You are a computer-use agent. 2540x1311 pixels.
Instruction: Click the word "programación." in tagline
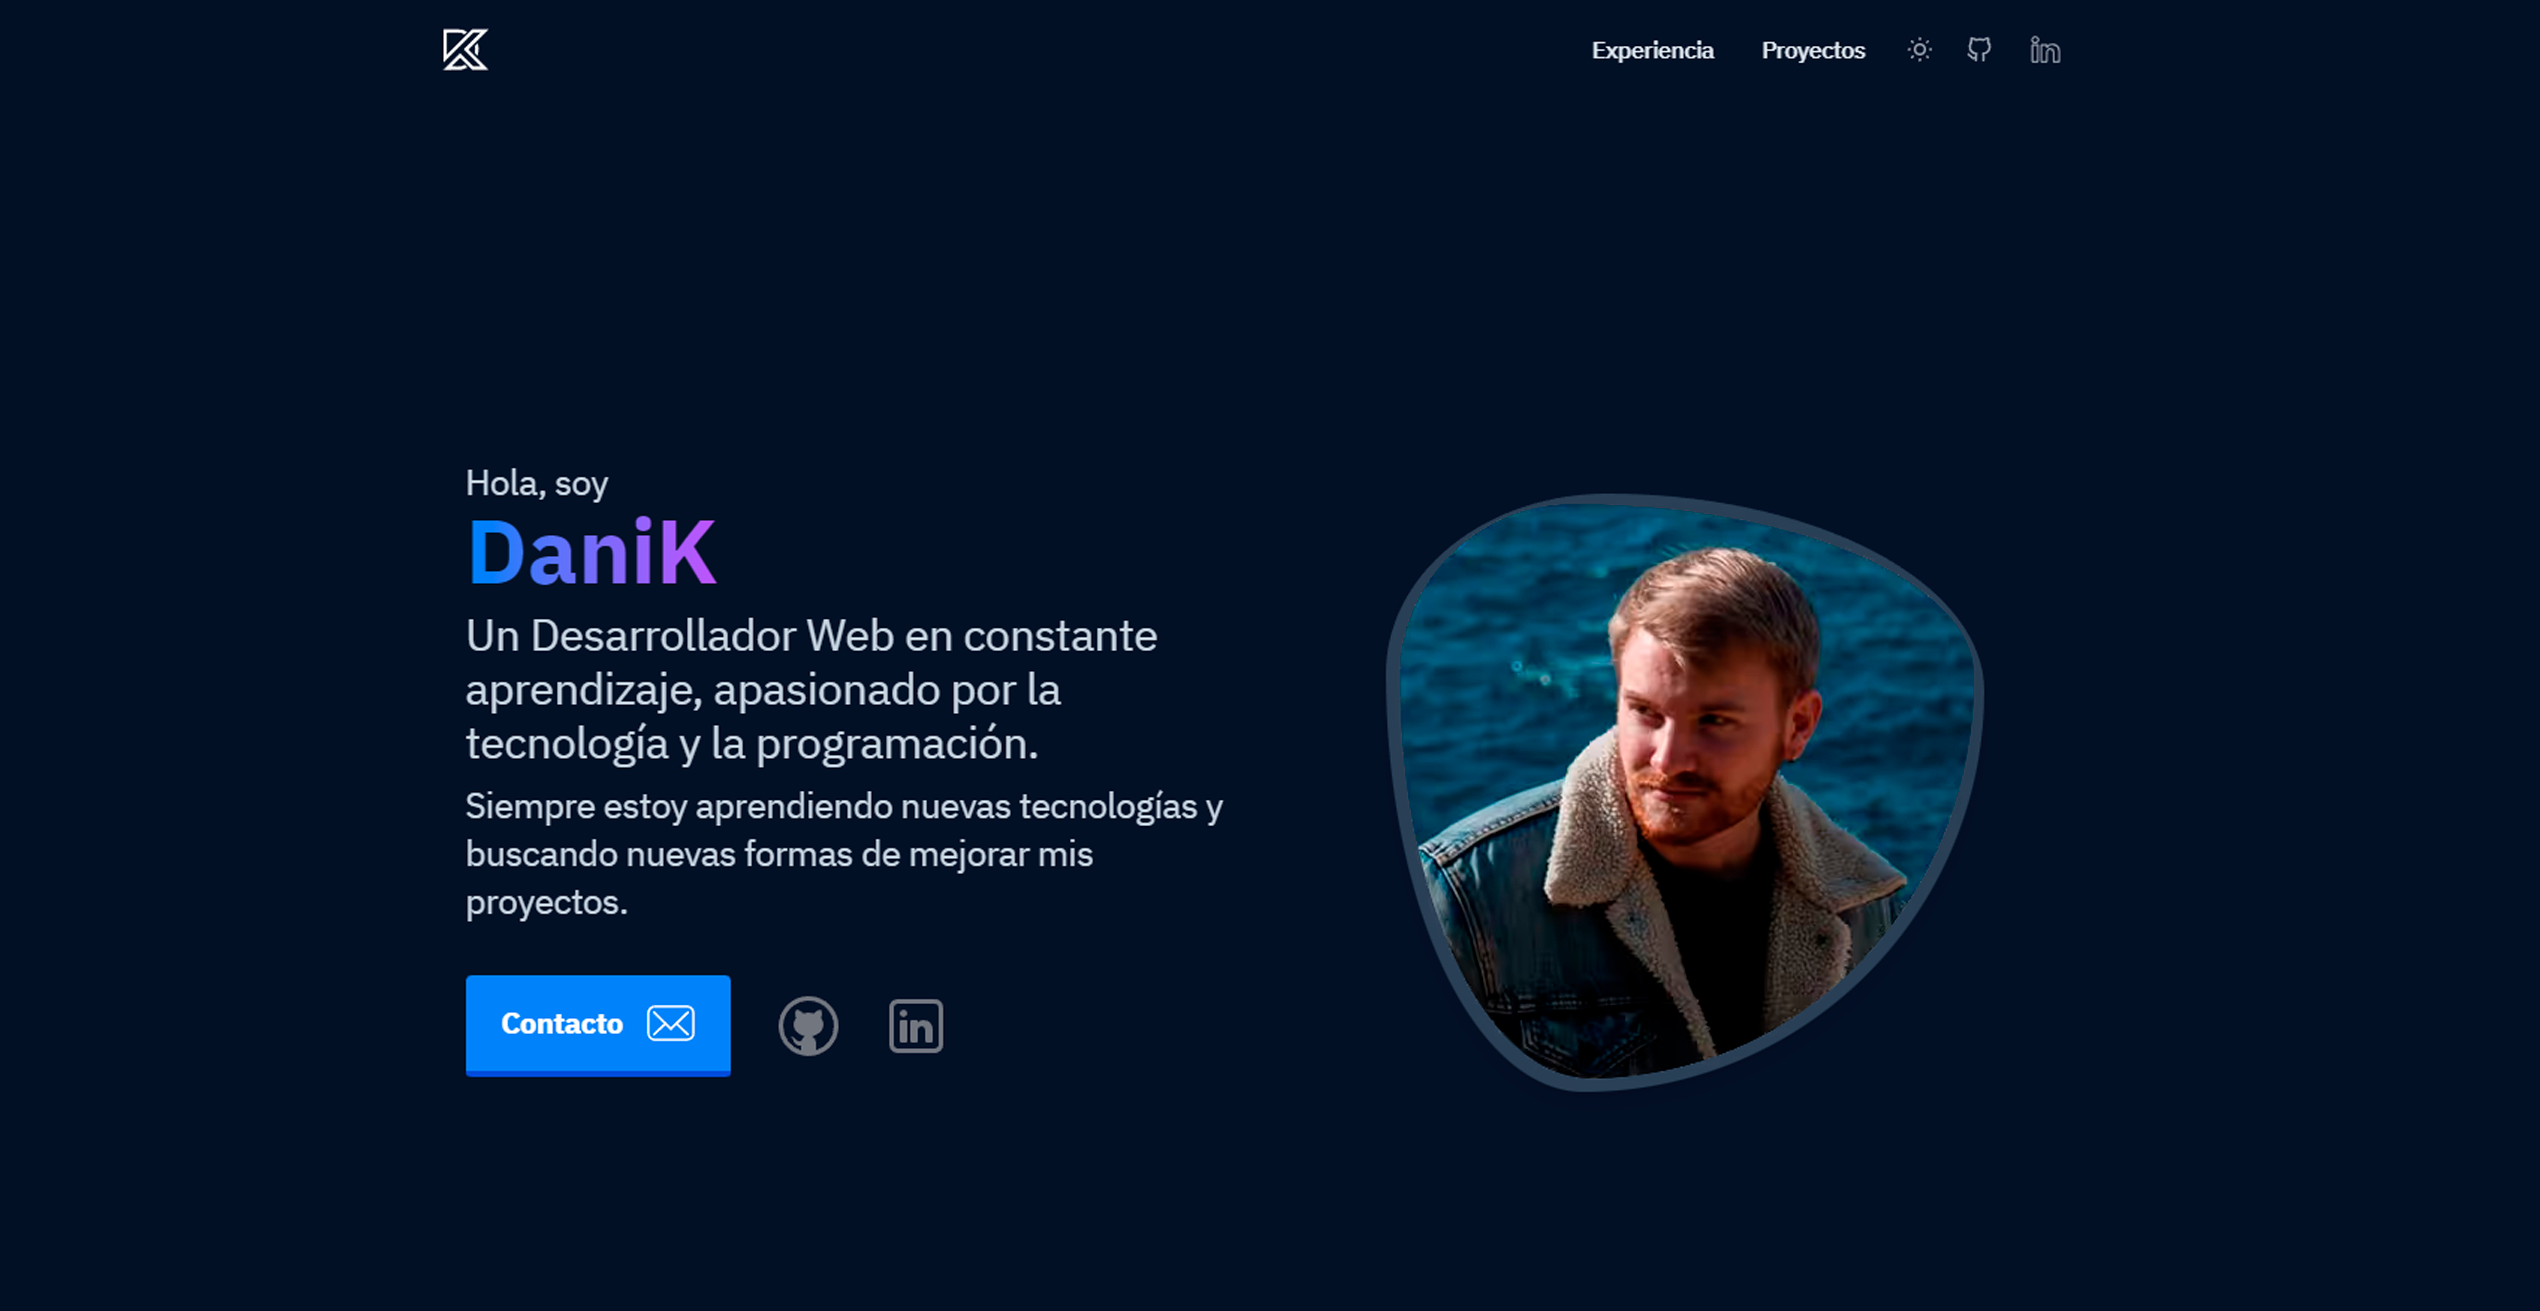(897, 744)
